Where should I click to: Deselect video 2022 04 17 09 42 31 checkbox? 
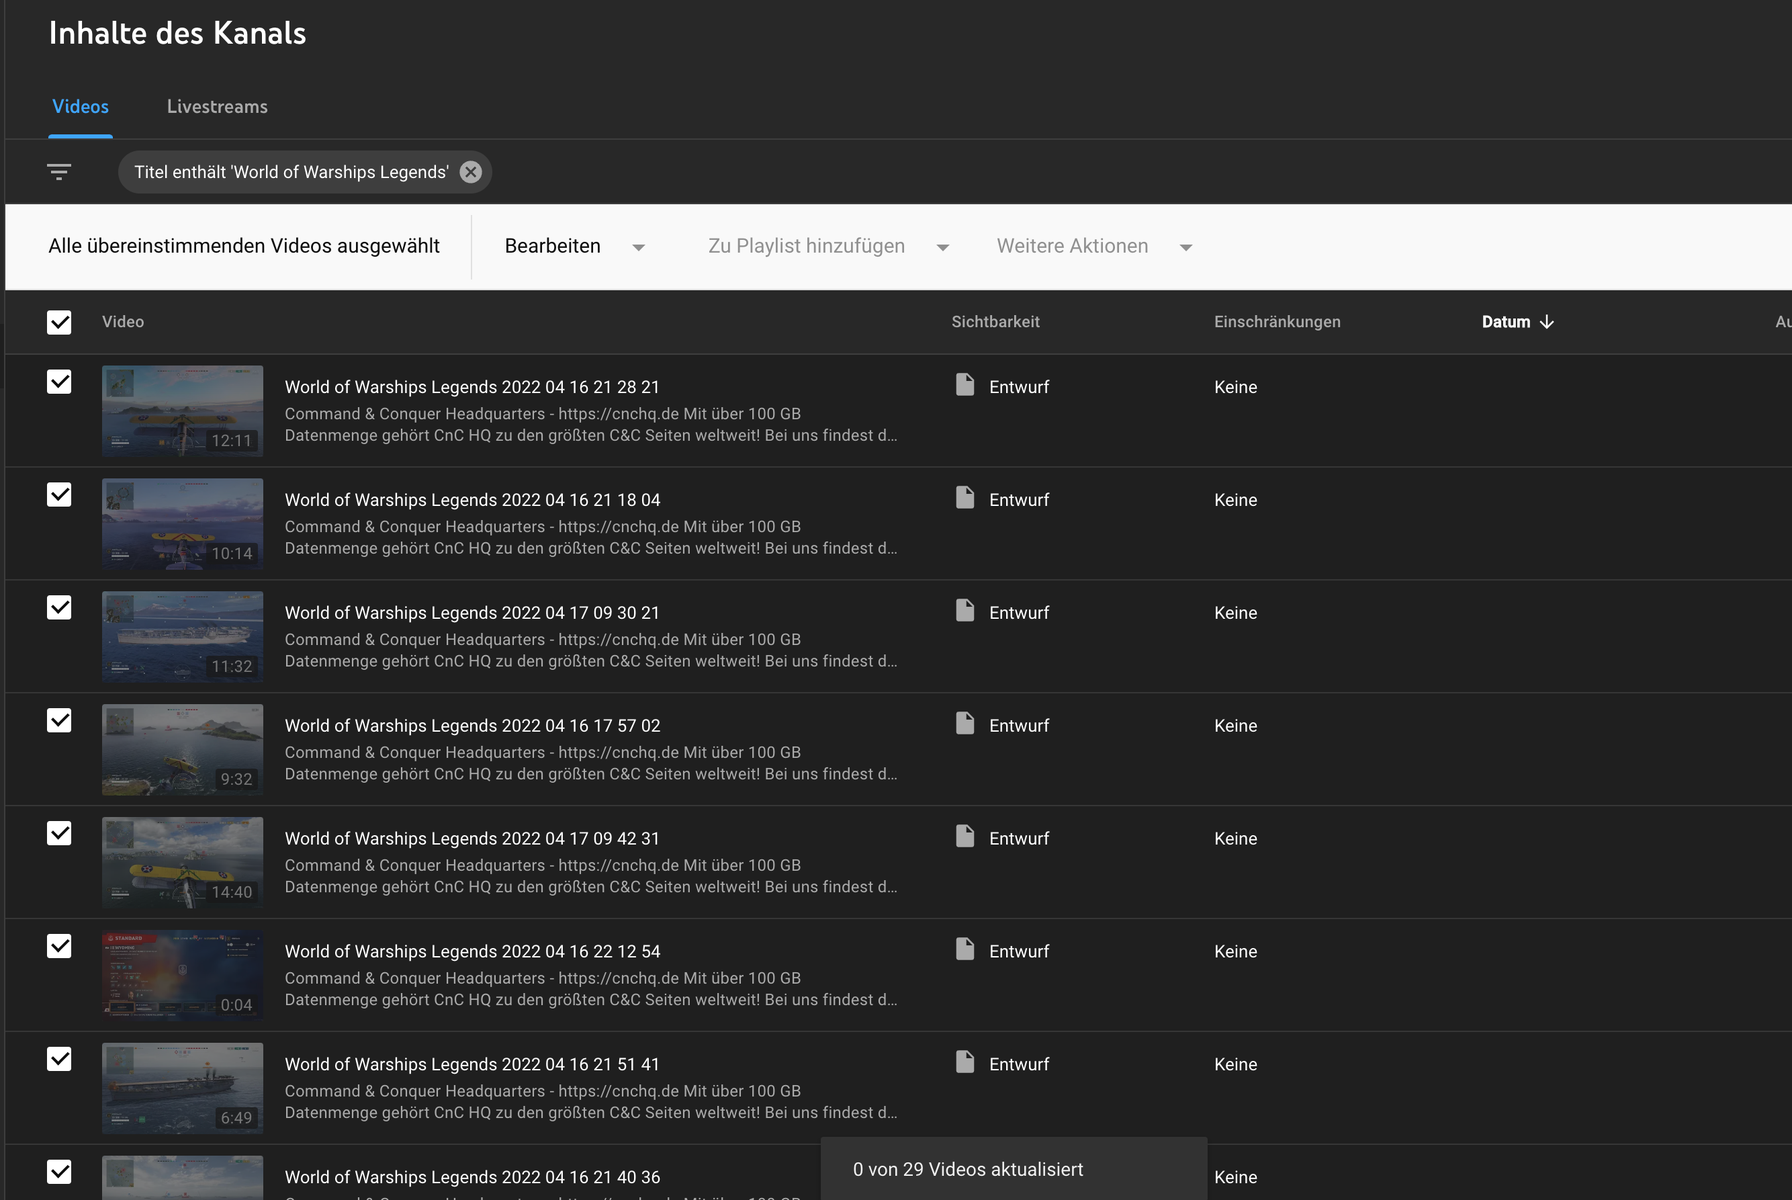pos(59,834)
